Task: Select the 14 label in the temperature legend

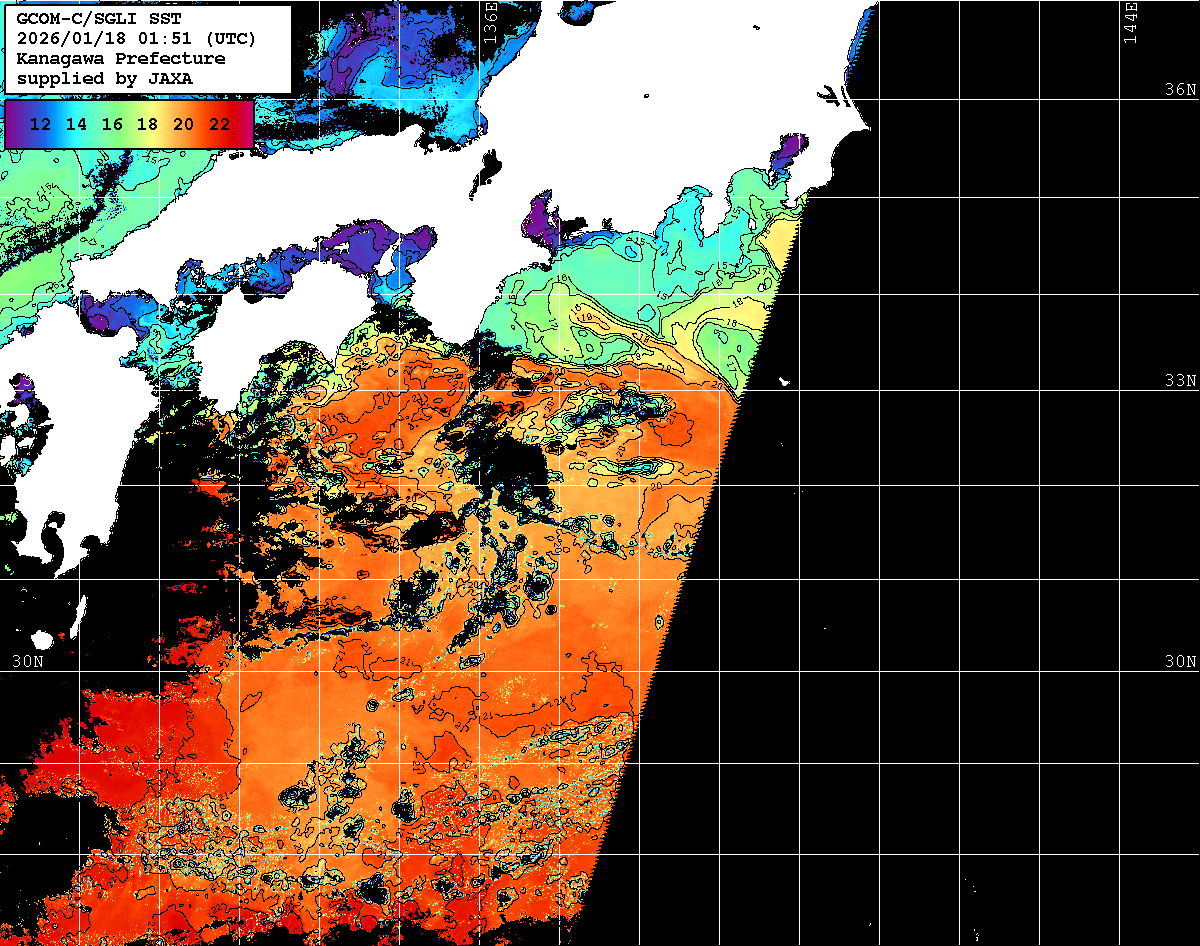Action: 76,125
